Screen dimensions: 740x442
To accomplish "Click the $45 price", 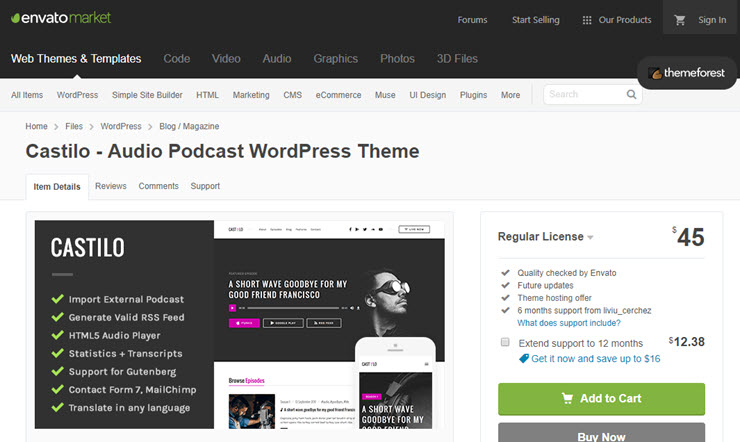I will coord(688,237).
